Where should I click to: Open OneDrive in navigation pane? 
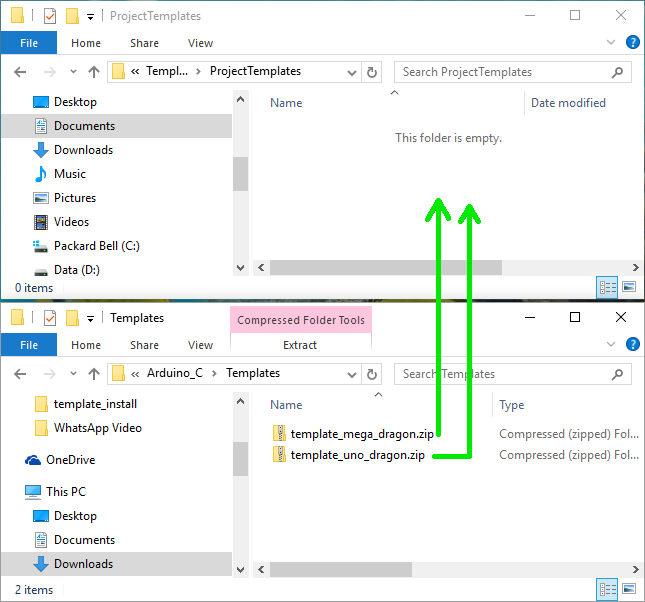coord(70,460)
